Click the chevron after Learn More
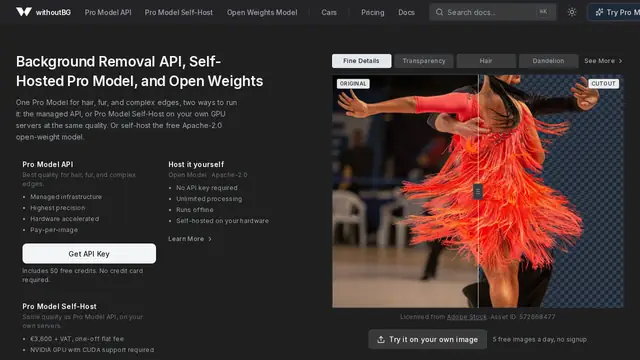Viewport: 640px width, 360px height. pyautogui.click(x=210, y=239)
